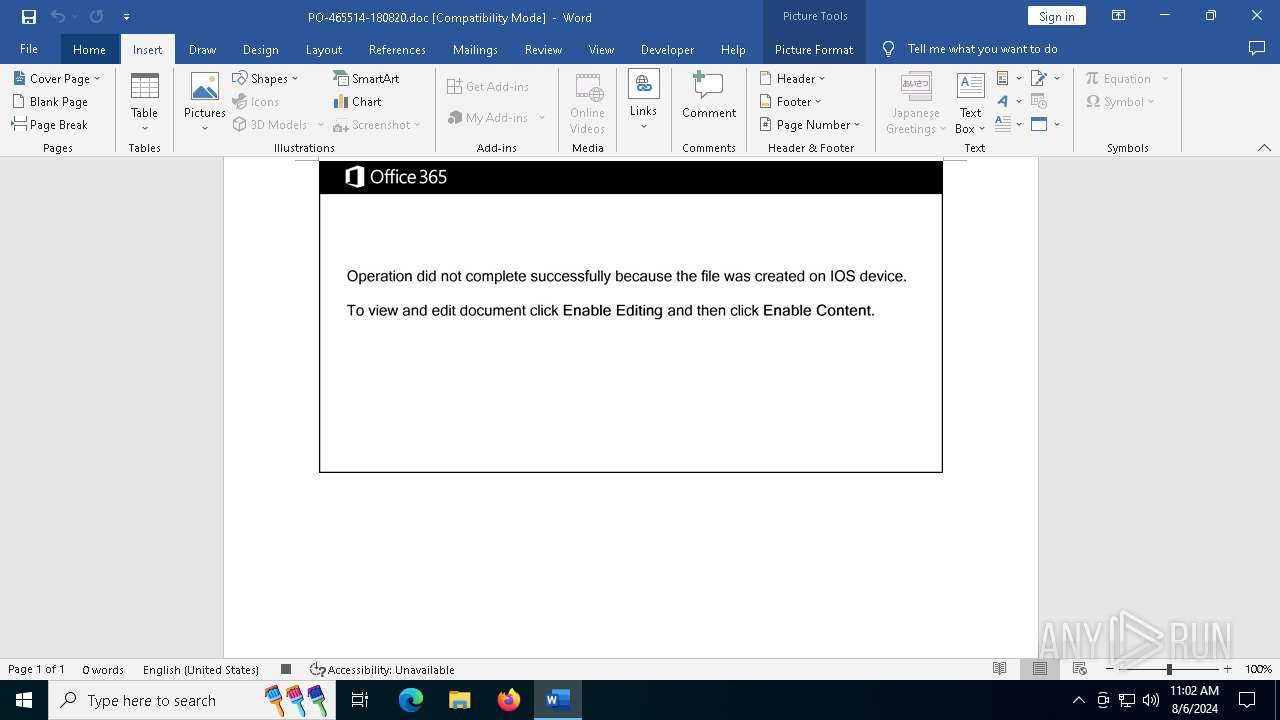Switch to Print Layout view
Viewport: 1280px width, 720px height.
[x=1040, y=669]
